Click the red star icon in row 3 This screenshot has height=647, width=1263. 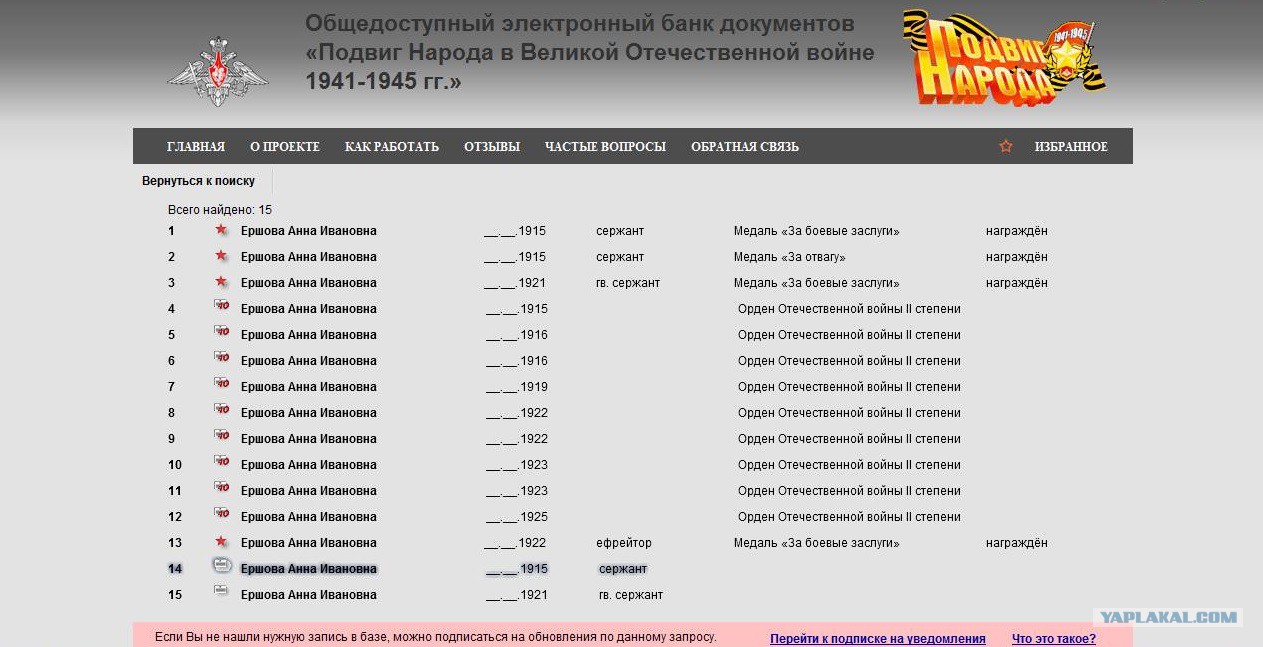221,282
